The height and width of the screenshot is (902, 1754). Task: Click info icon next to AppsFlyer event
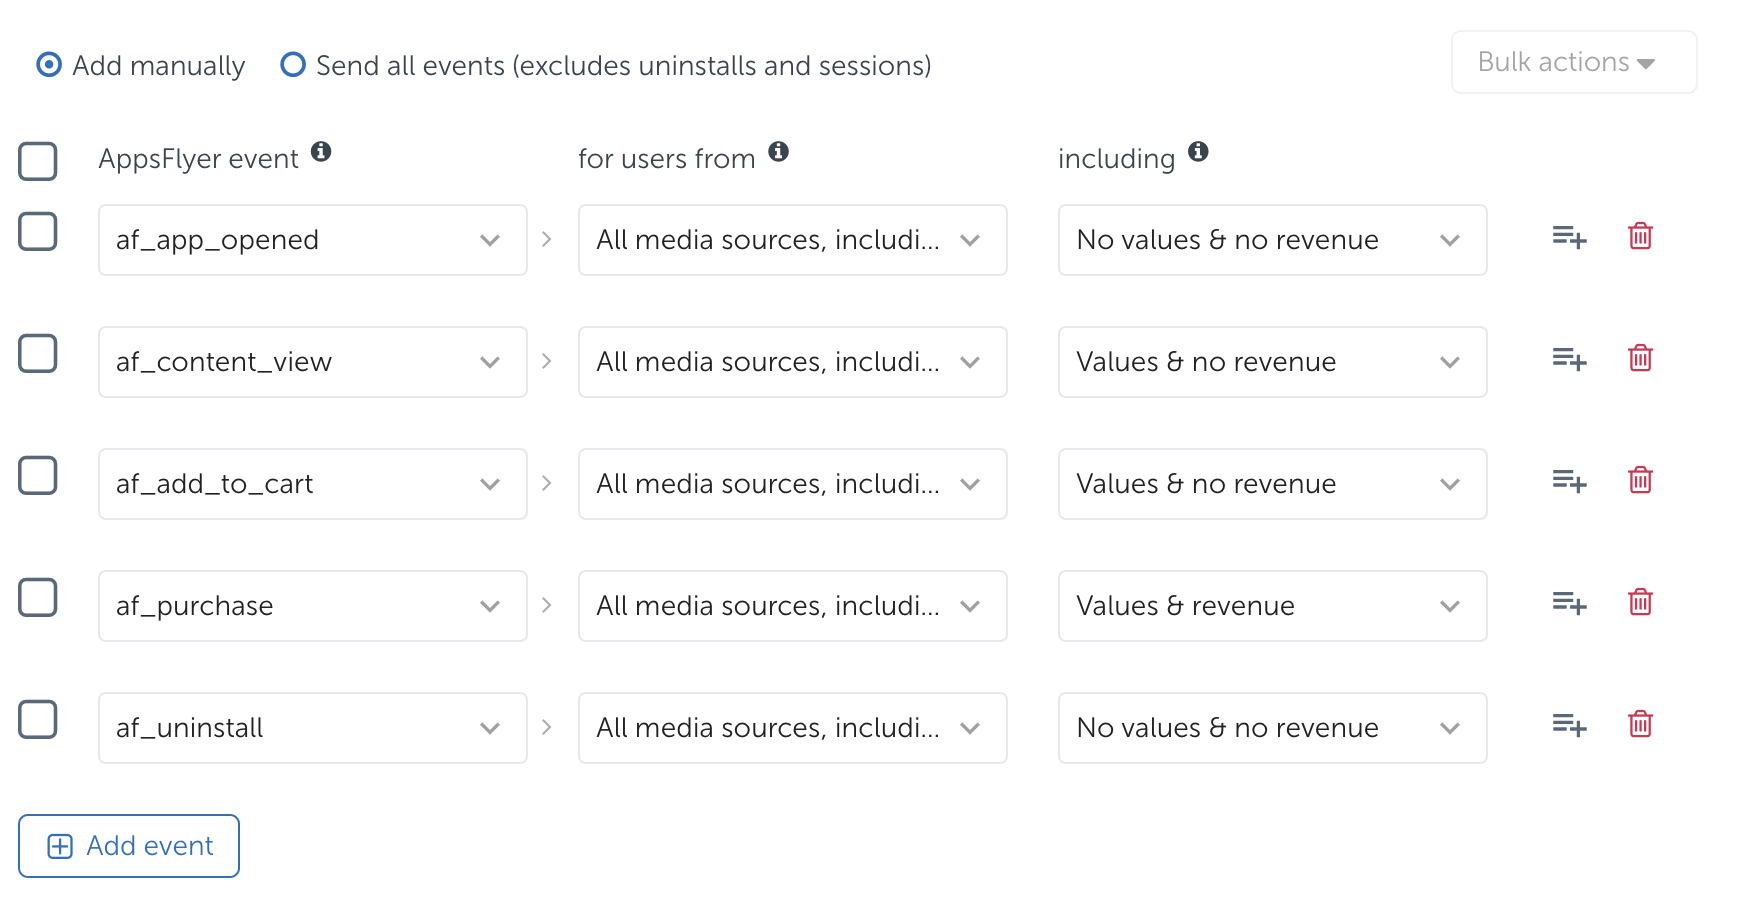pyautogui.click(x=321, y=152)
